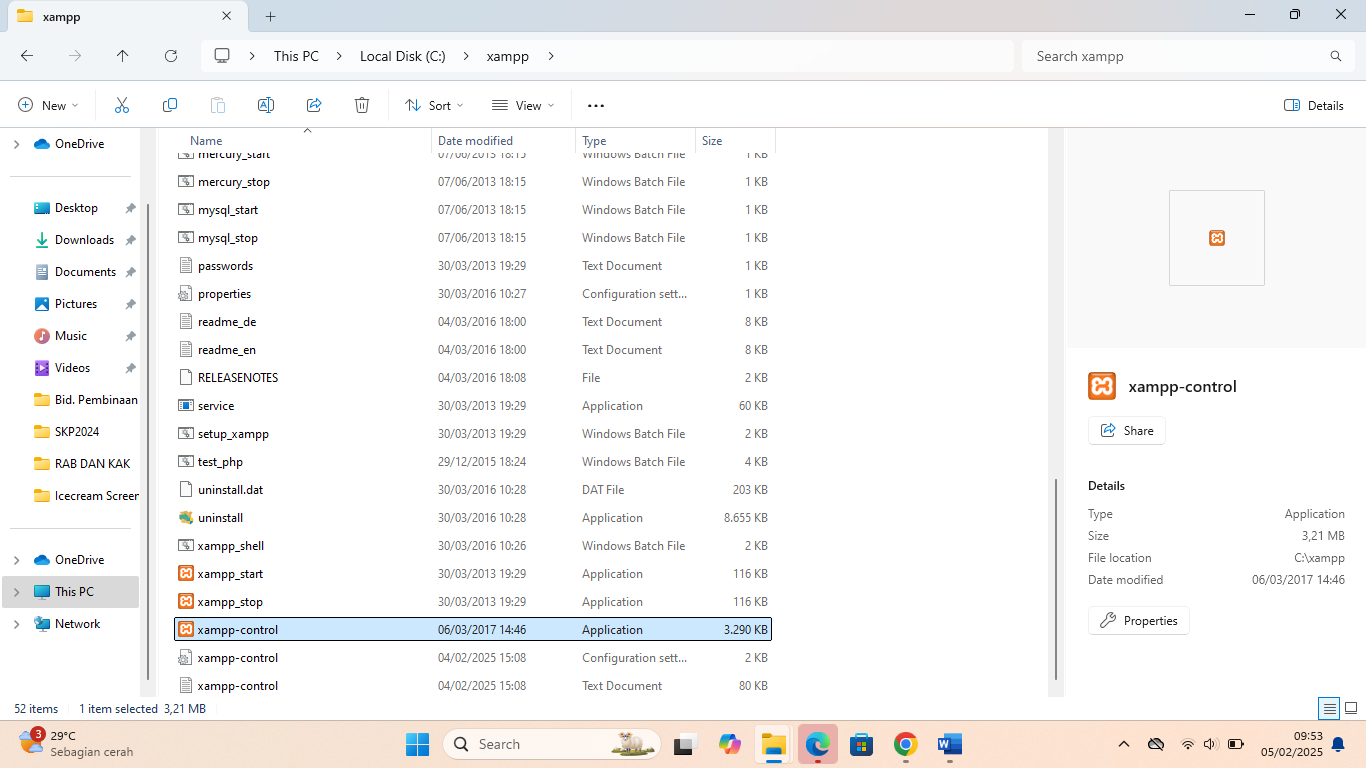
Task: Click Local Disk (C:) breadcrumb
Action: tap(403, 56)
